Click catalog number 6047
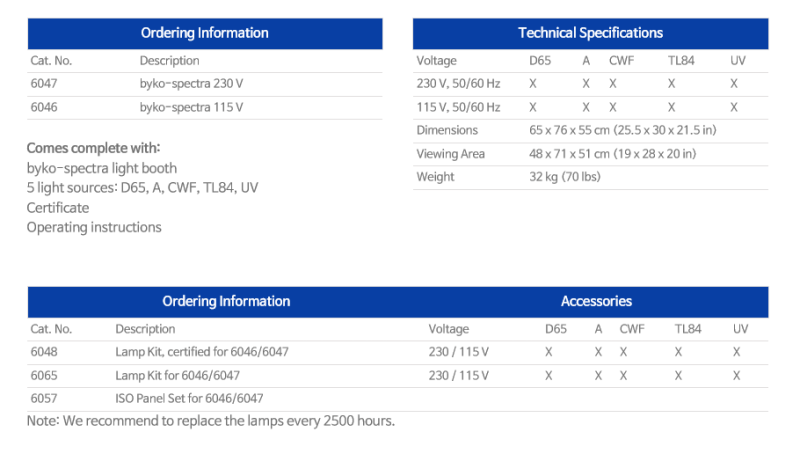800x454 pixels. coord(45,84)
